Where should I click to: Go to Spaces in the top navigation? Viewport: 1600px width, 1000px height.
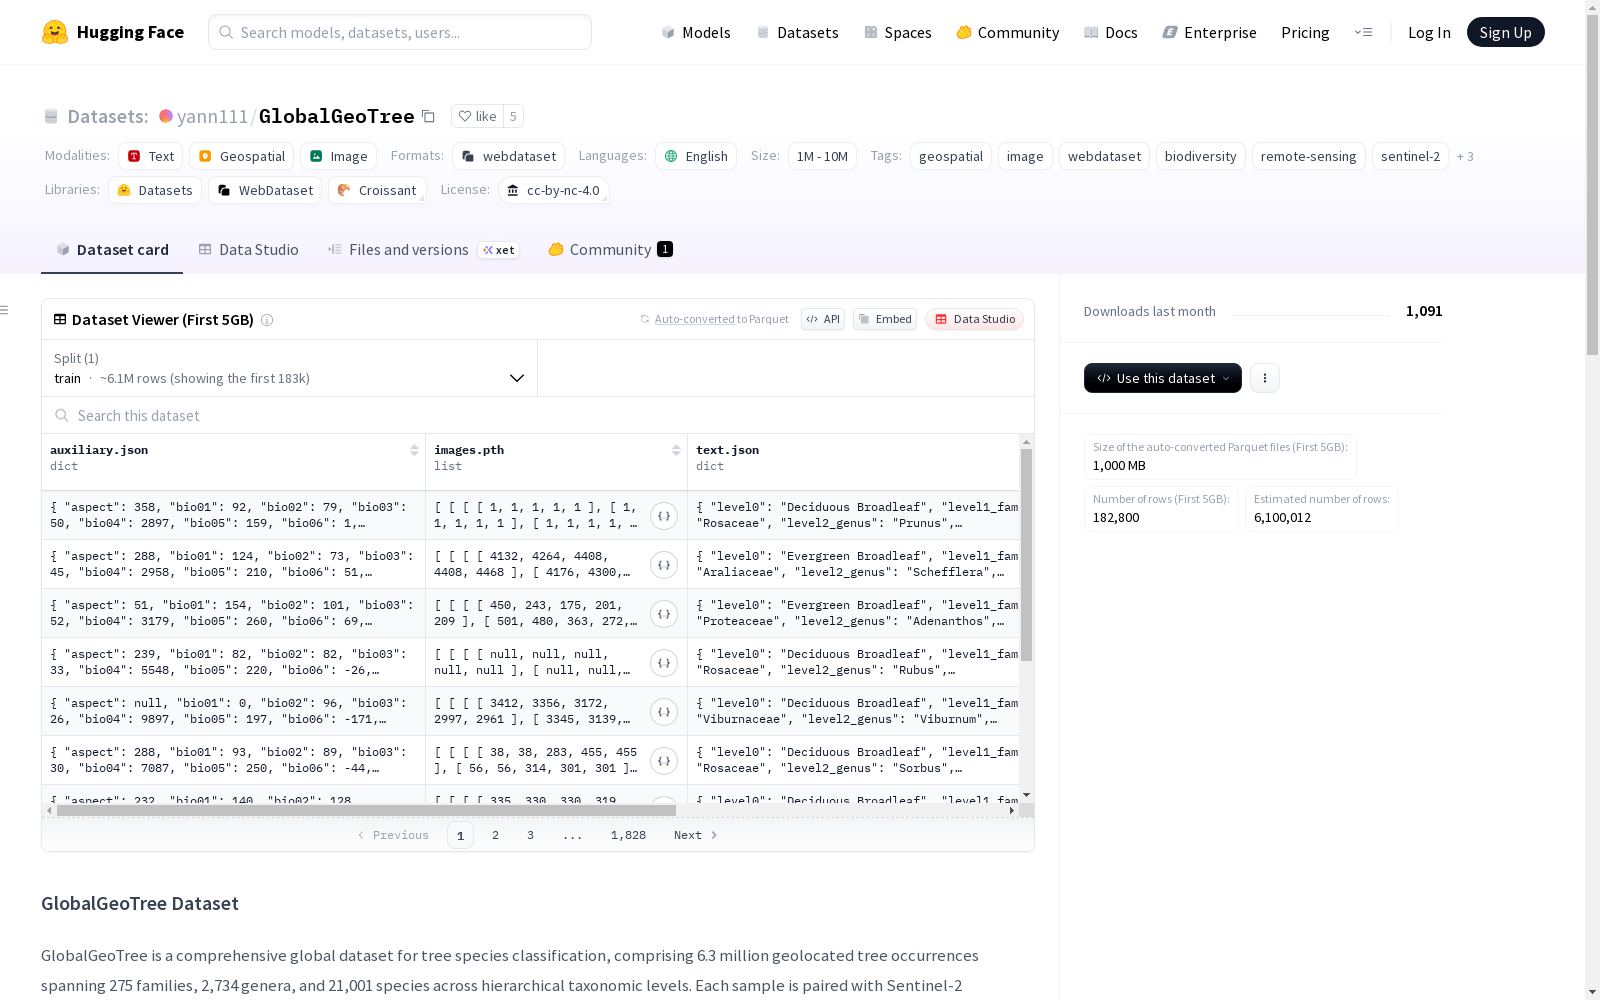tap(898, 32)
